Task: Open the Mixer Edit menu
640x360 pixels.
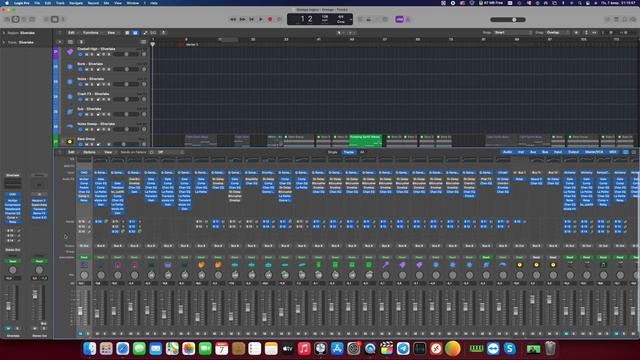Action: 71,152
